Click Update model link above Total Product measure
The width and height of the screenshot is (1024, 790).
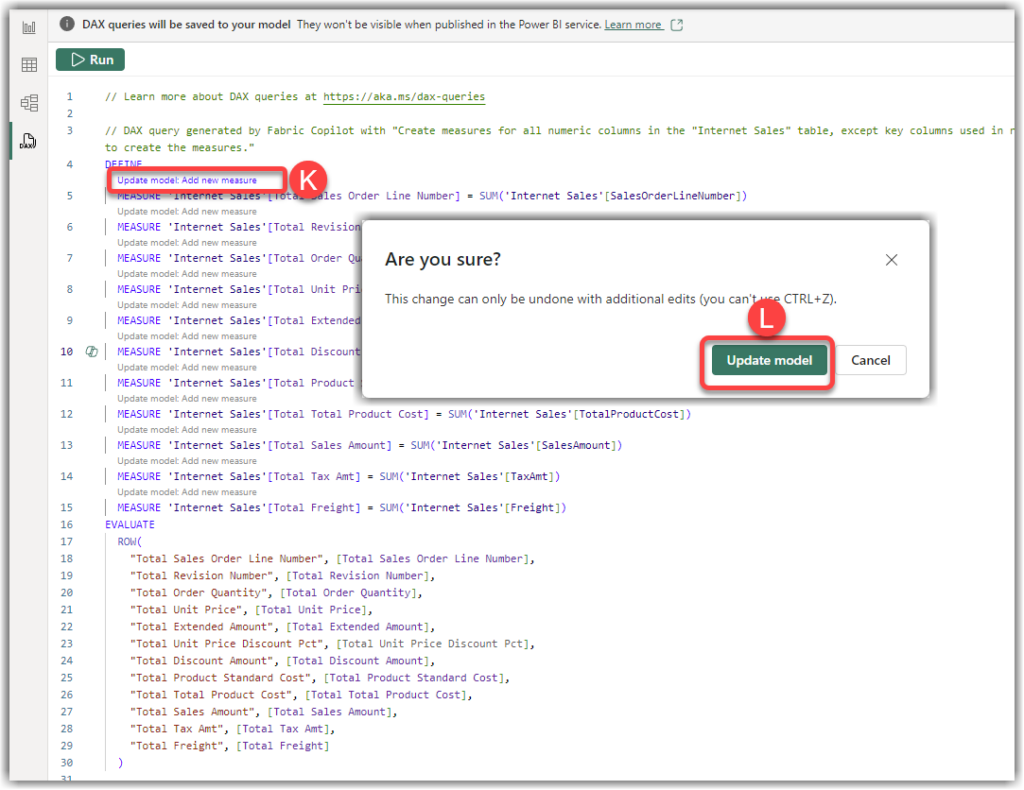(187, 368)
